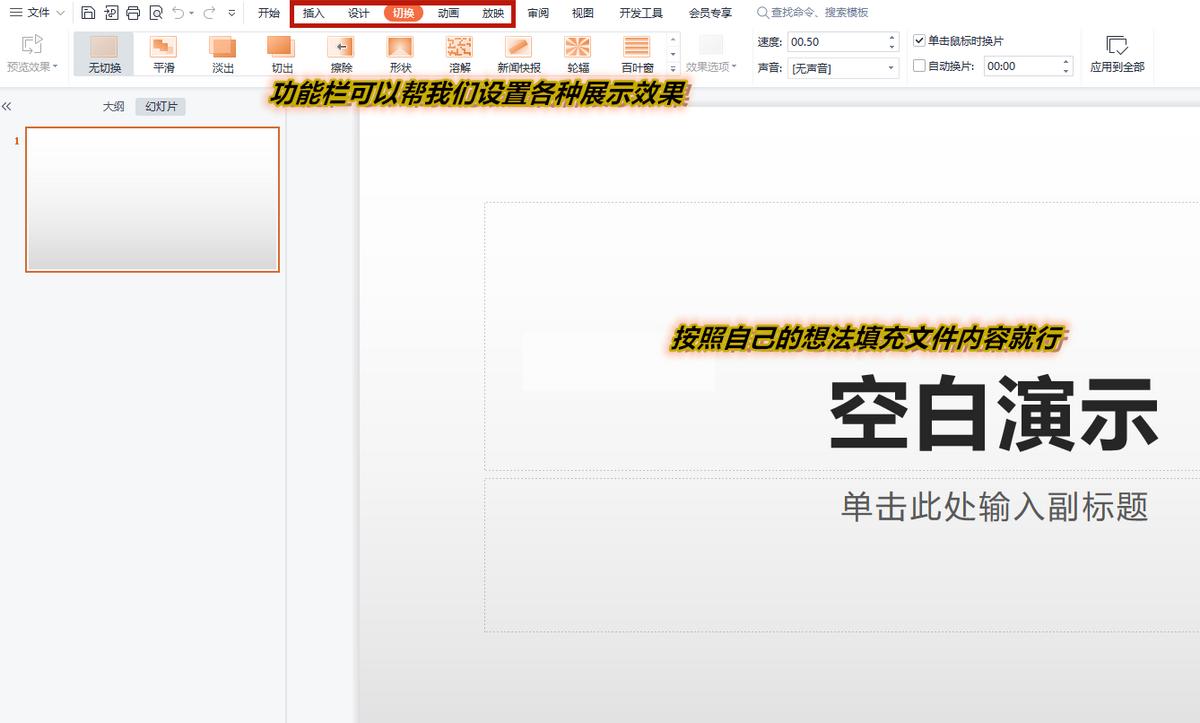Choose the 擦除 (Wipe) transition
The image size is (1200, 723).
tap(339, 54)
